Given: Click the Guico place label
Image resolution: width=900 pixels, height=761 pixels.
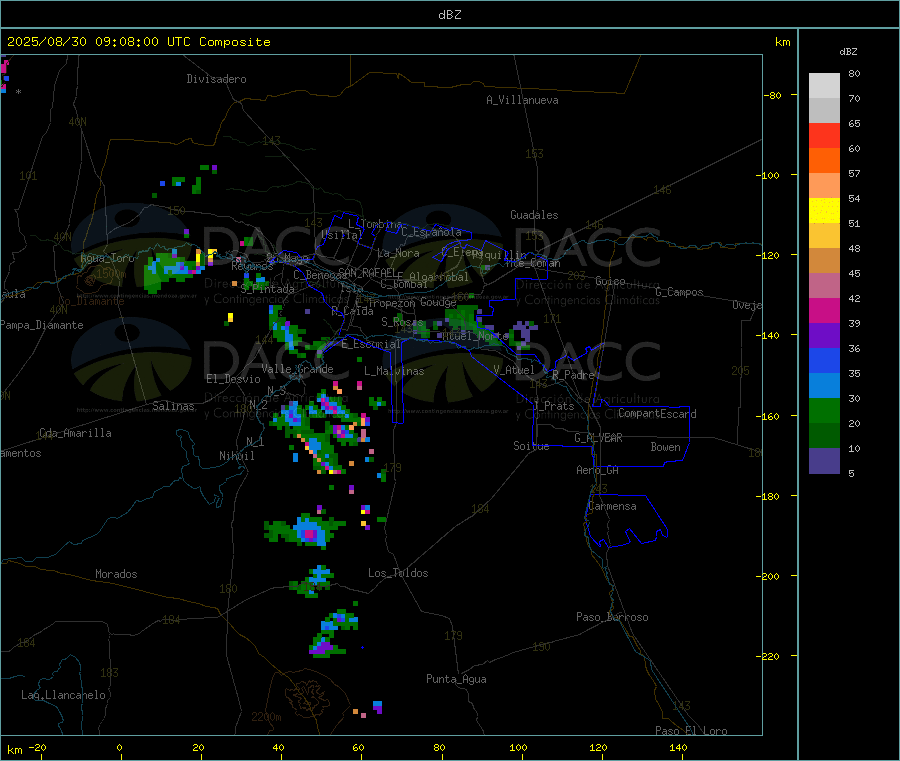Looking at the screenshot, I should tap(610, 281).
